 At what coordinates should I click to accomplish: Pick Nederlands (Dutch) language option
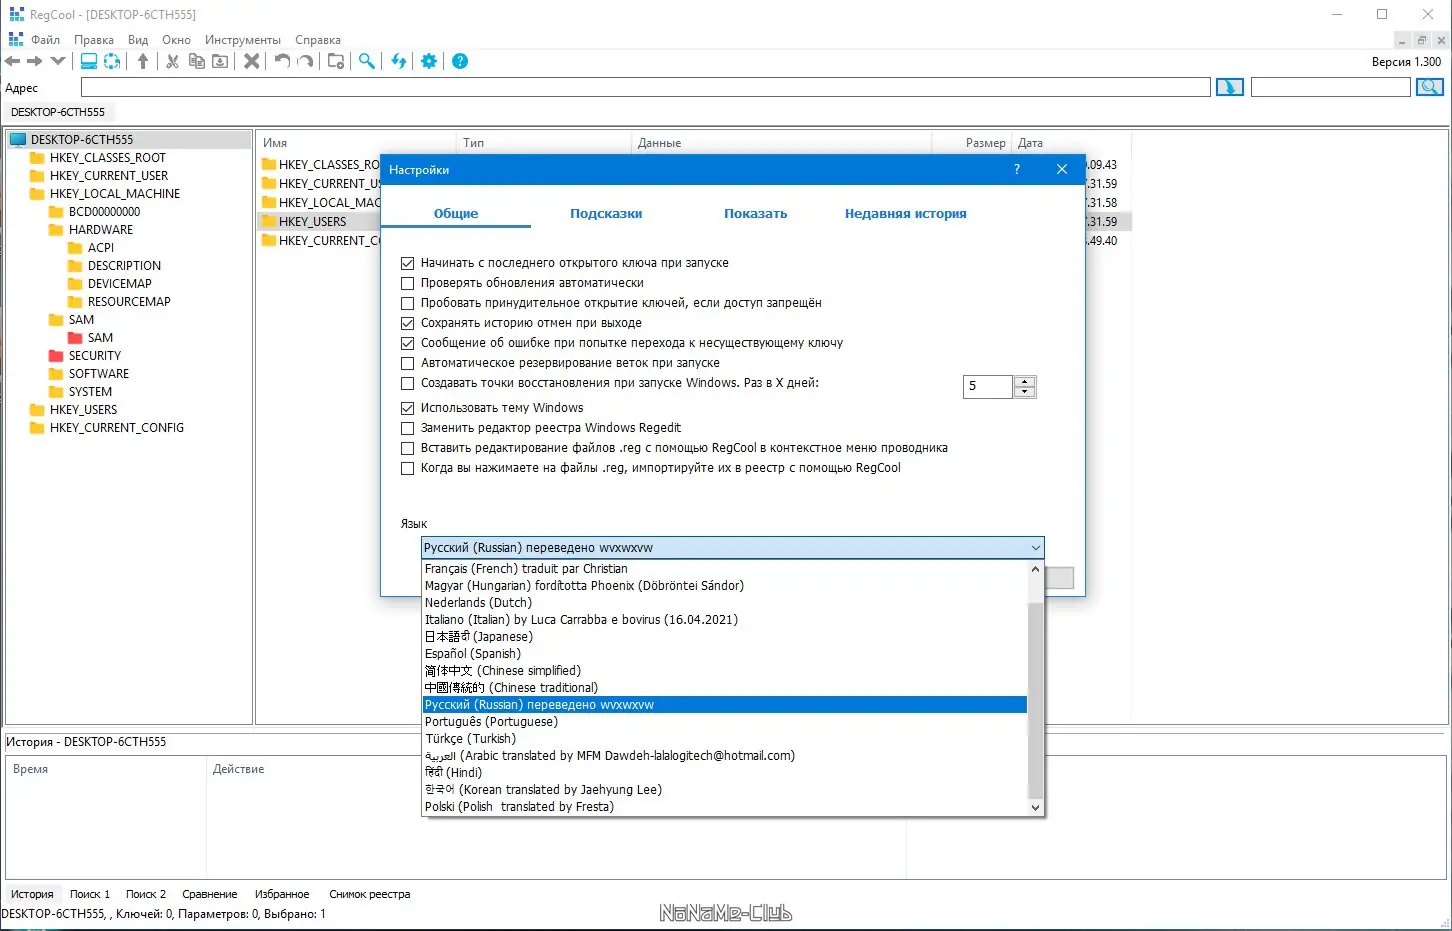tap(725, 603)
